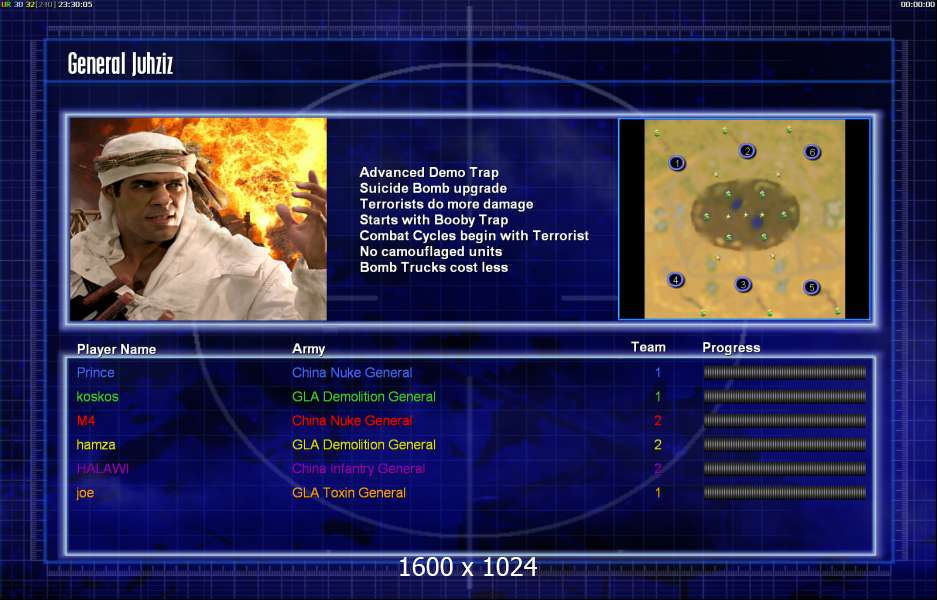The width and height of the screenshot is (937, 600).
Task: Click the "Team" column header
Action: pyautogui.click(x=648, y=347)
